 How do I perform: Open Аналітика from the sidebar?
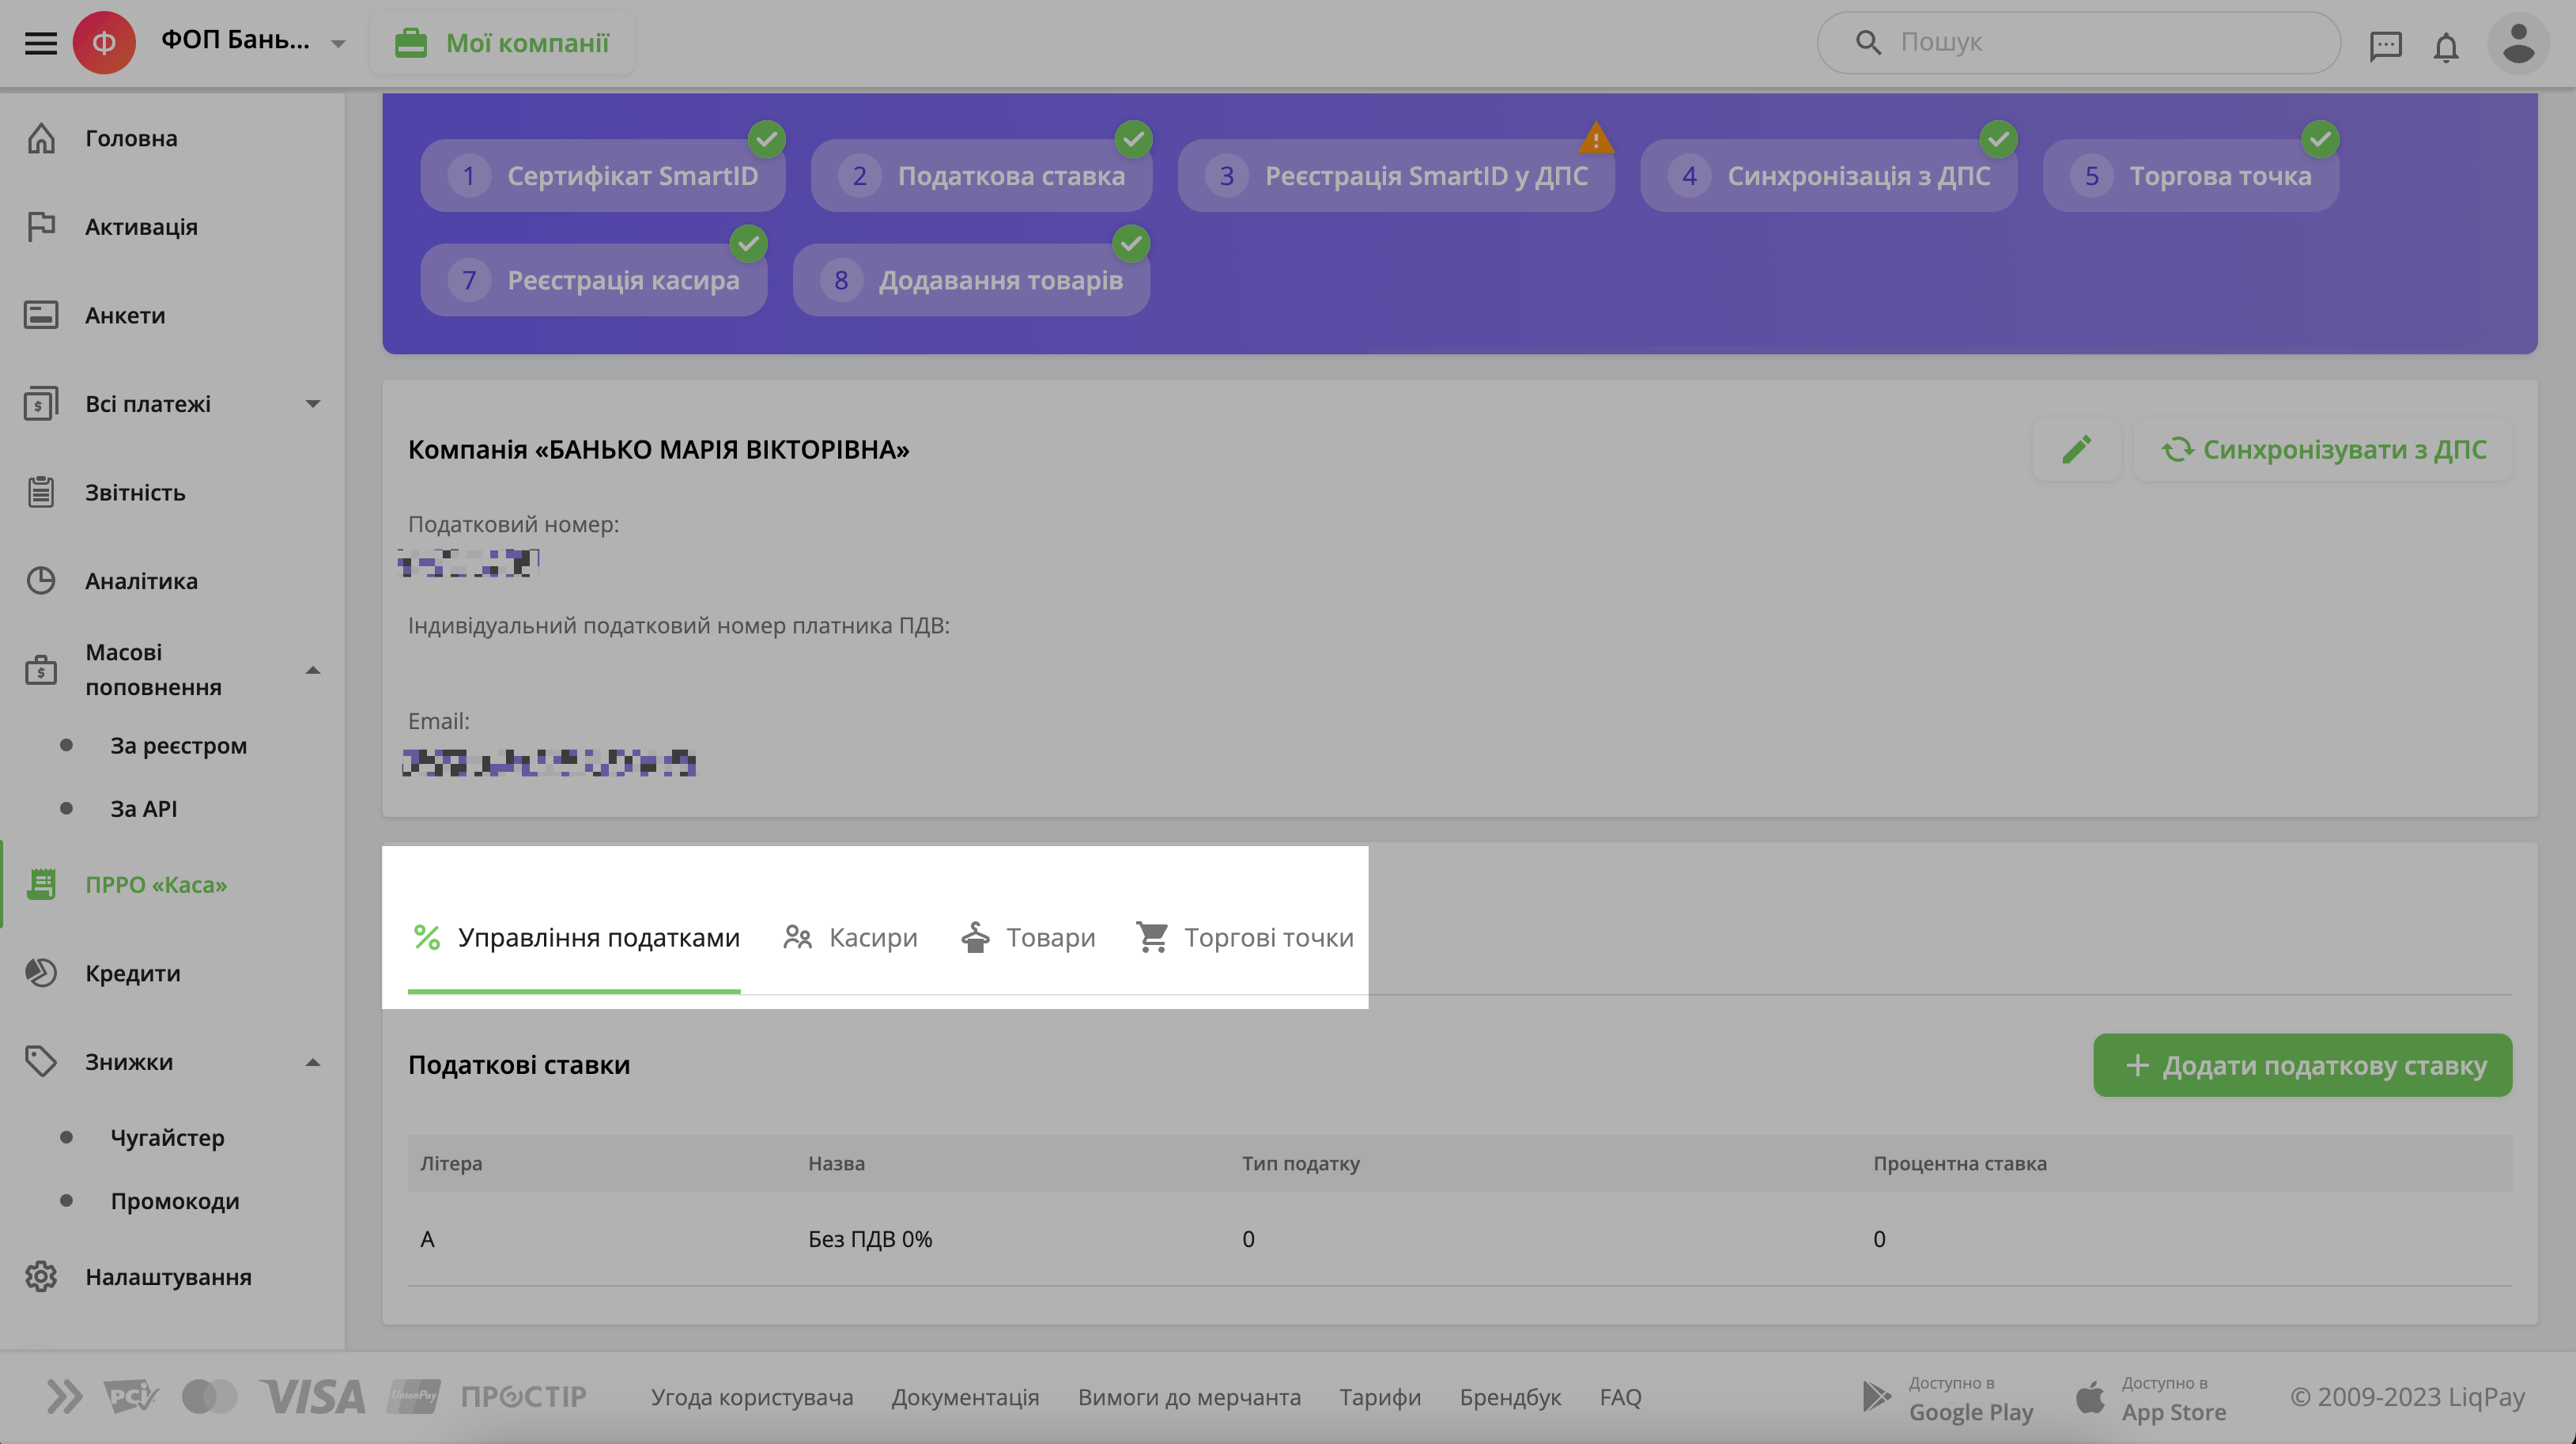(141, 581)
